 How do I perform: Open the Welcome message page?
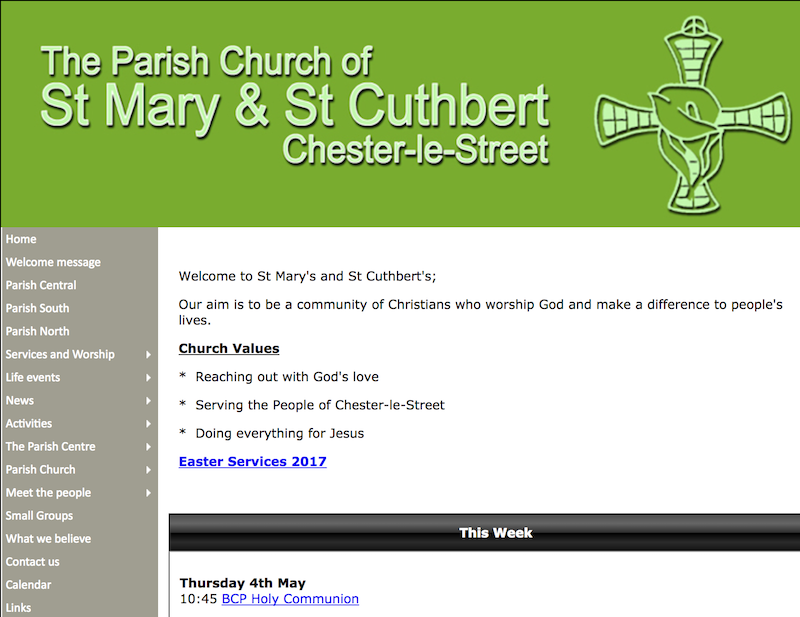coord(53,262)
